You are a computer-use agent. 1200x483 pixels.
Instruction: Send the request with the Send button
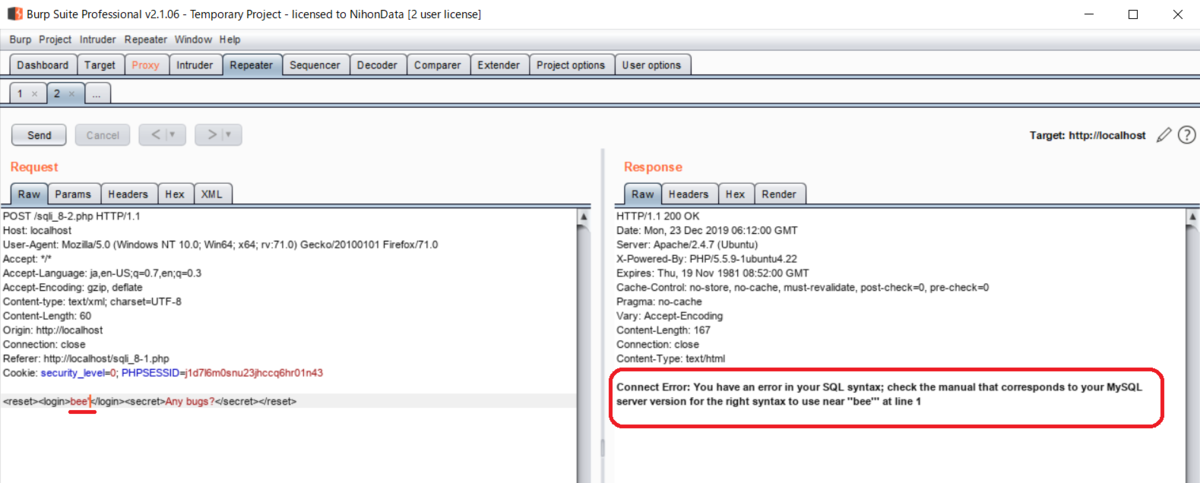click(39, 135)
